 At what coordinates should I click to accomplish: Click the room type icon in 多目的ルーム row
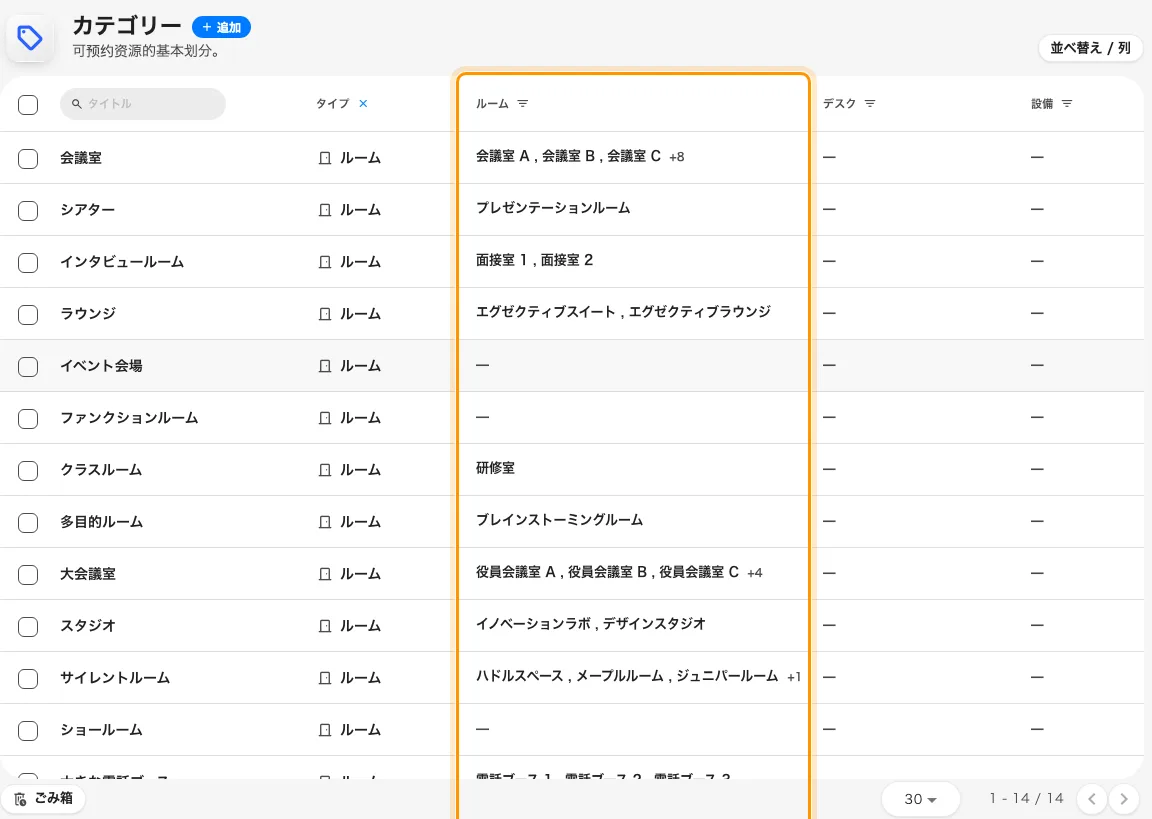(x=325, y=522)
